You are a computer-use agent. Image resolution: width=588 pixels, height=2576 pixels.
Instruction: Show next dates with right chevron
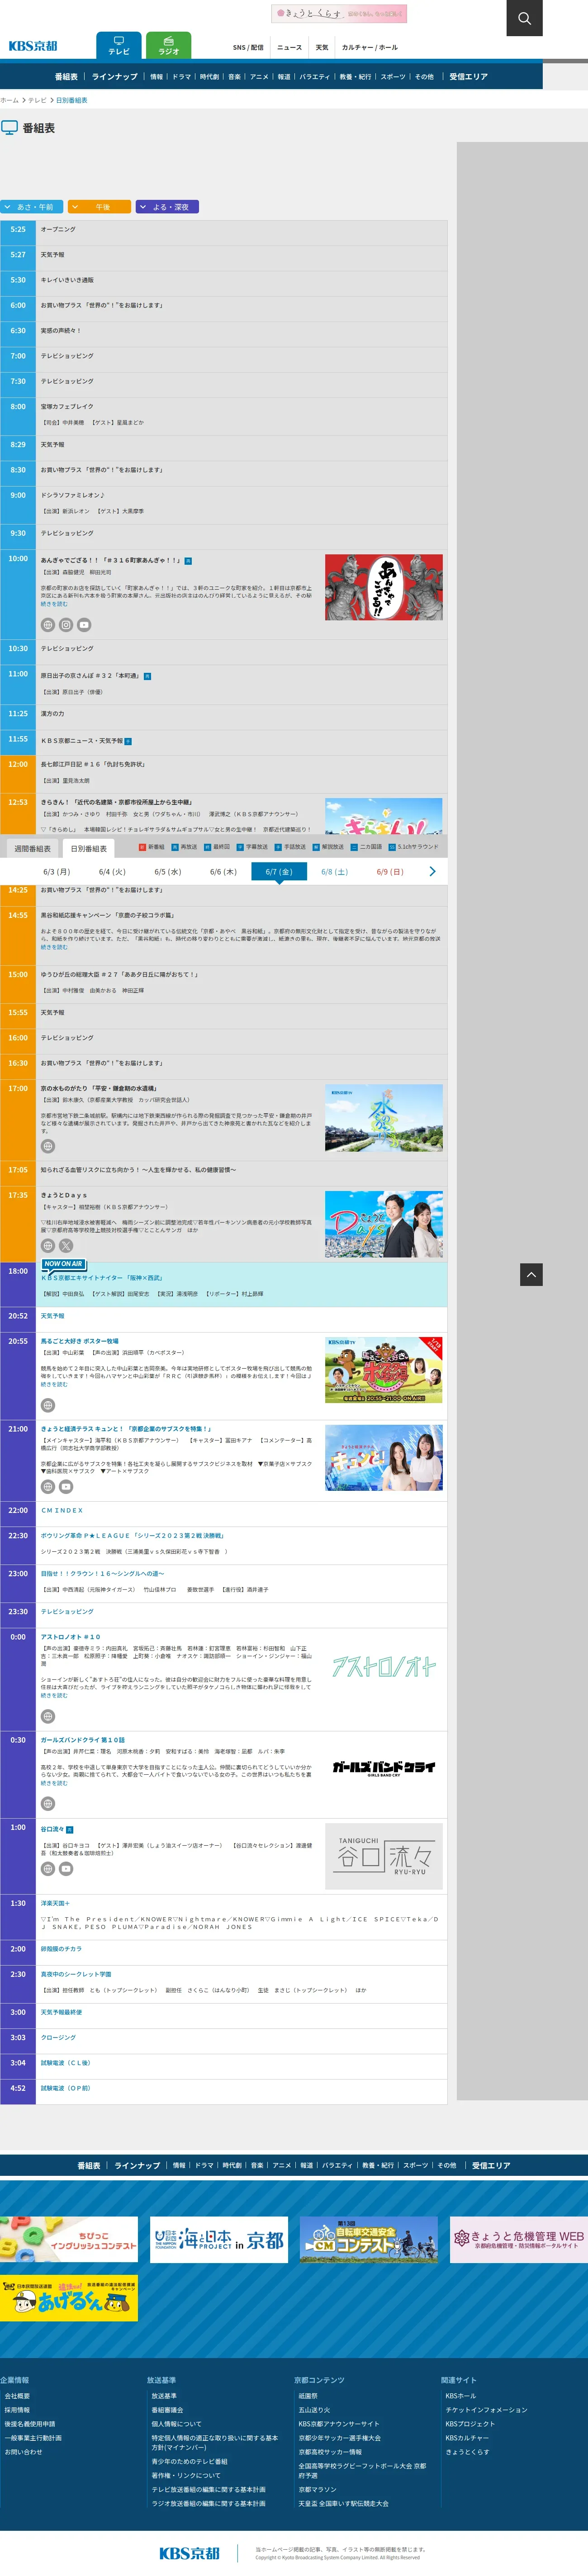(432, 872)
